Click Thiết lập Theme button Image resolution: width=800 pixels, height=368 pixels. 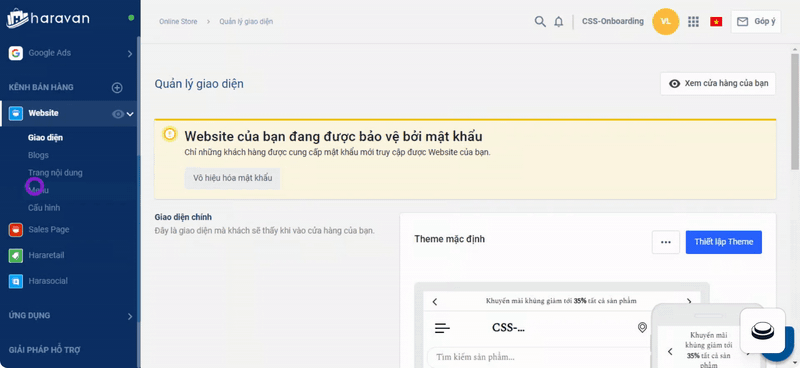(723, 242)
